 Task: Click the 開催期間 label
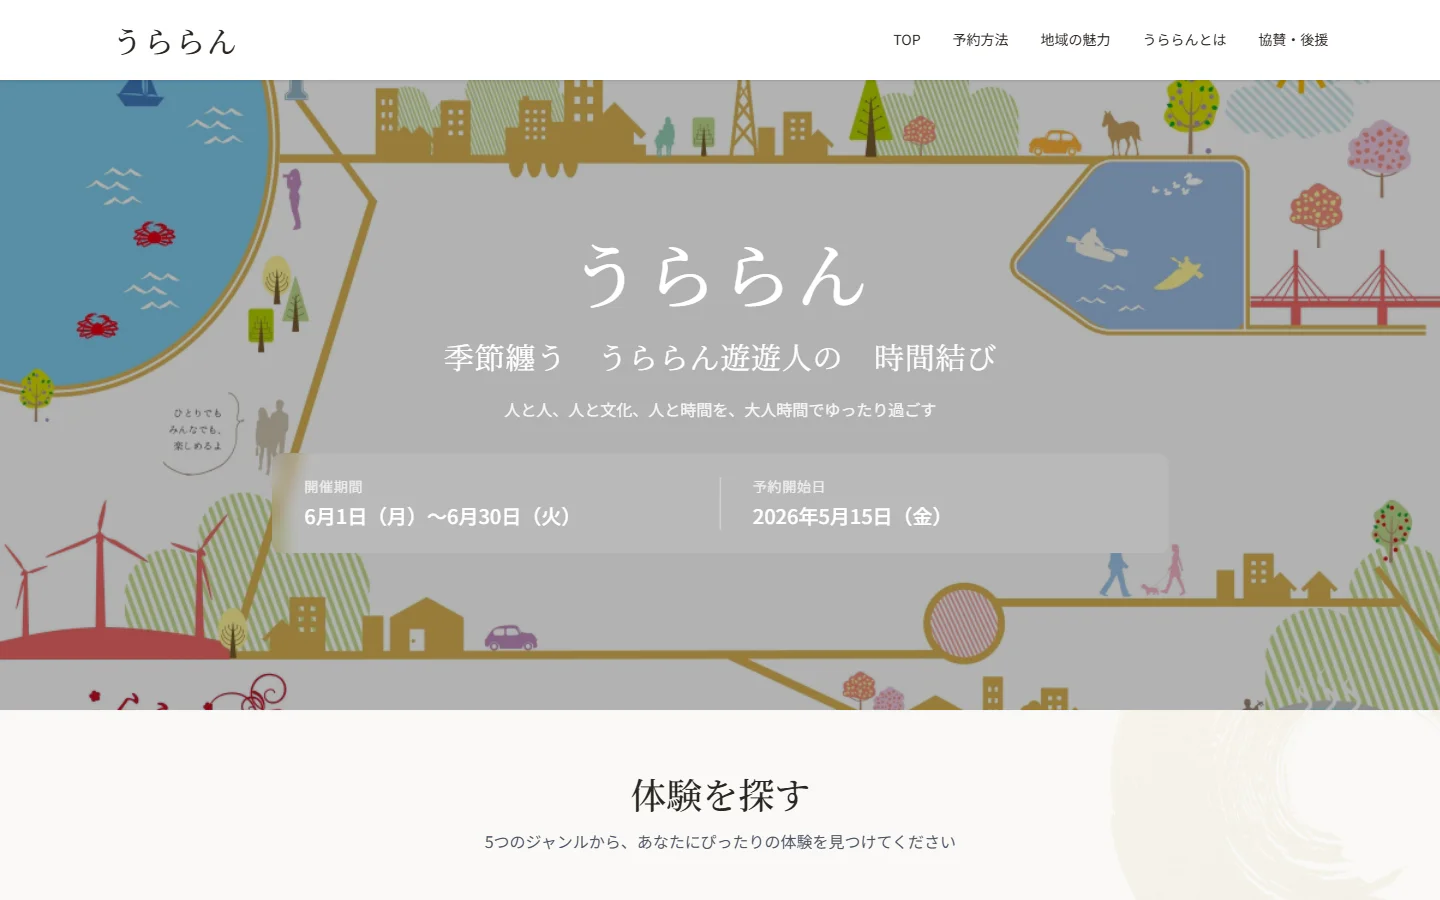tap(333, 487)
